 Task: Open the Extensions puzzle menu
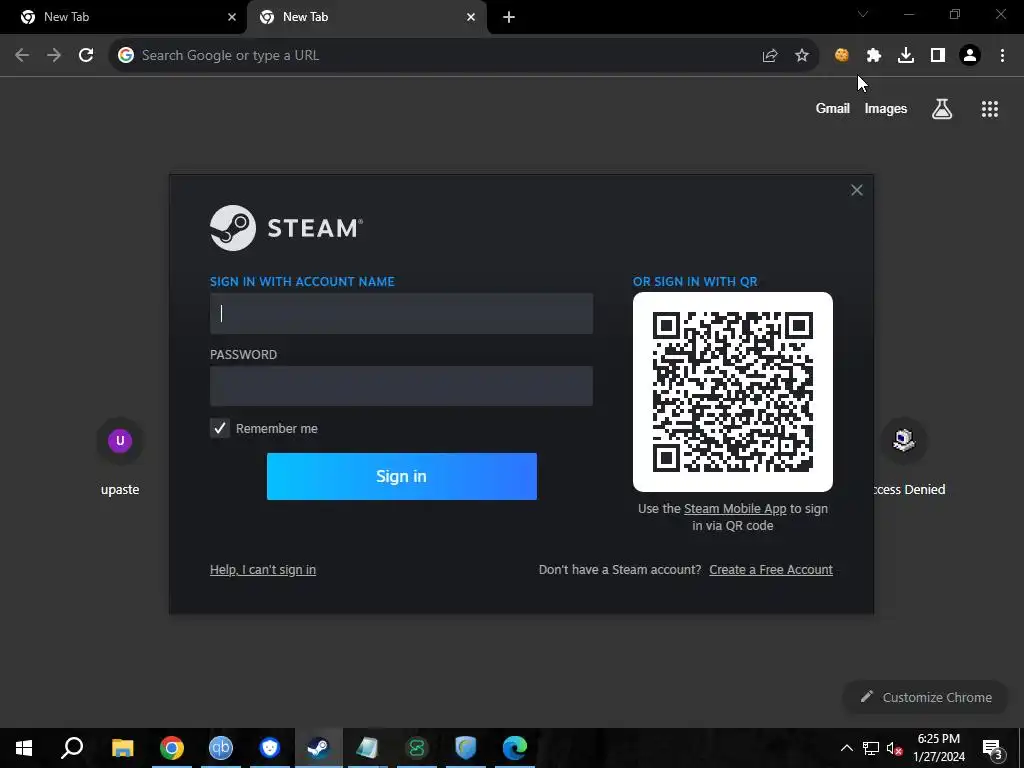(873, 56)
